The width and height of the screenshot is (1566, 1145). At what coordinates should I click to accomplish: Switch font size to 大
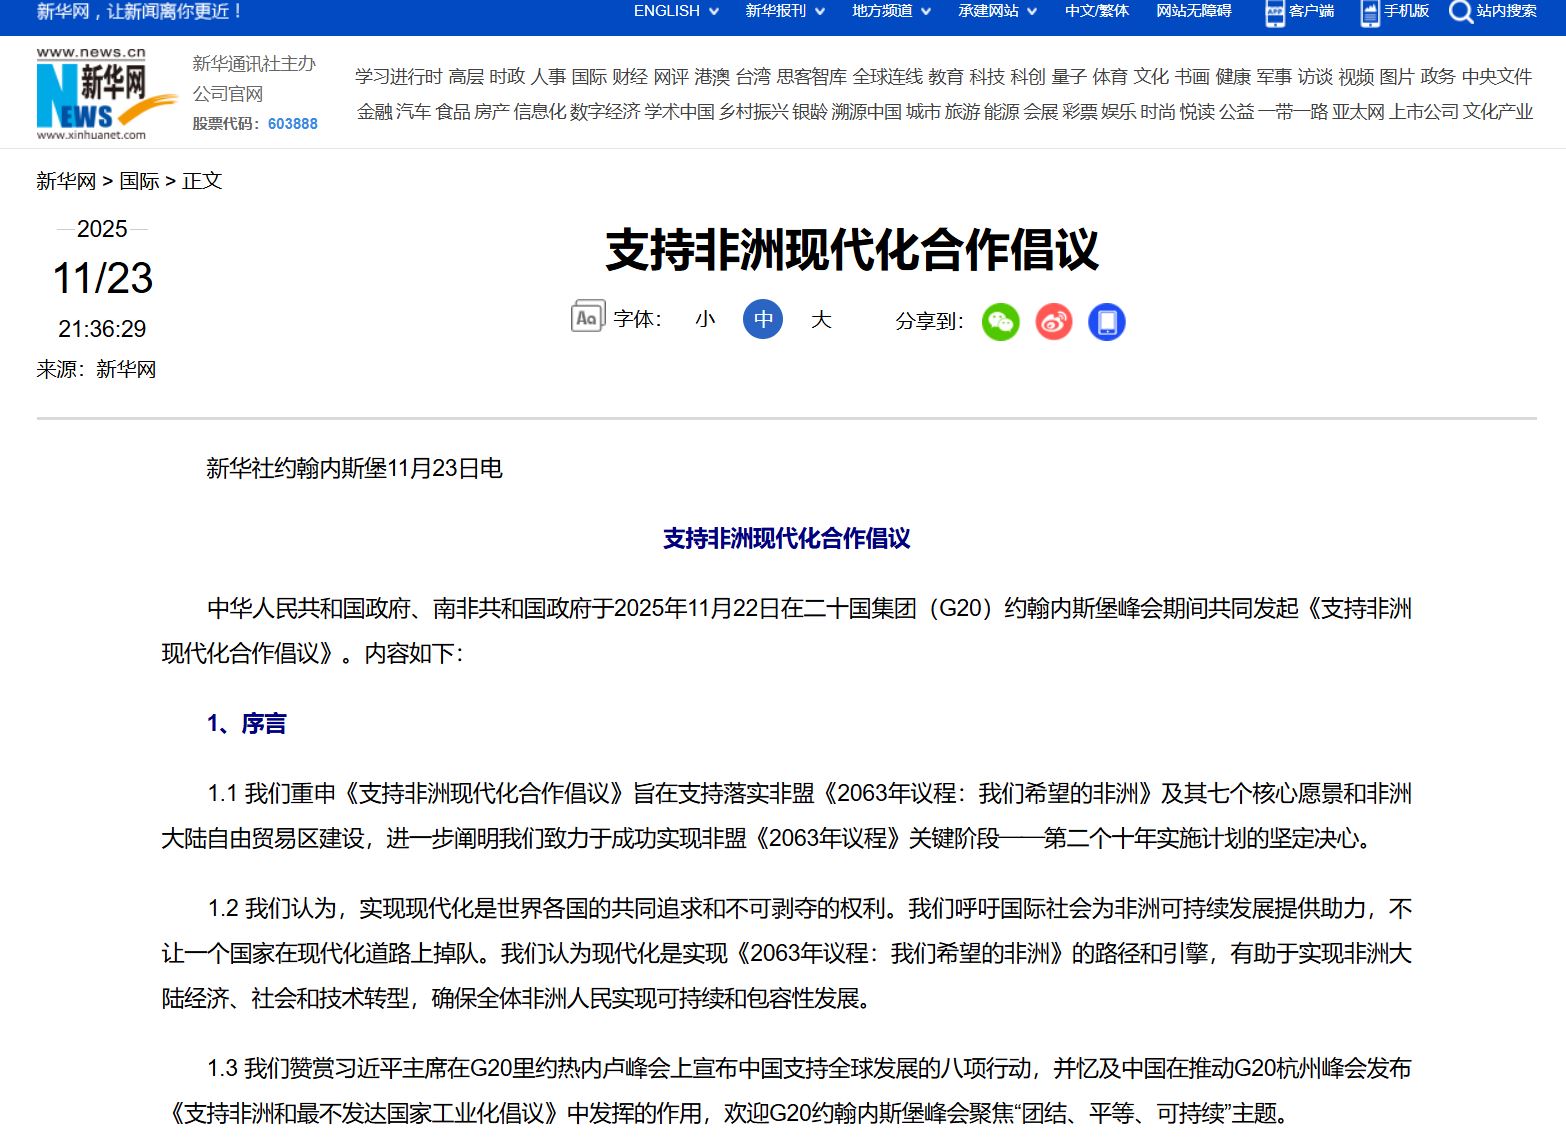[821, 319]
